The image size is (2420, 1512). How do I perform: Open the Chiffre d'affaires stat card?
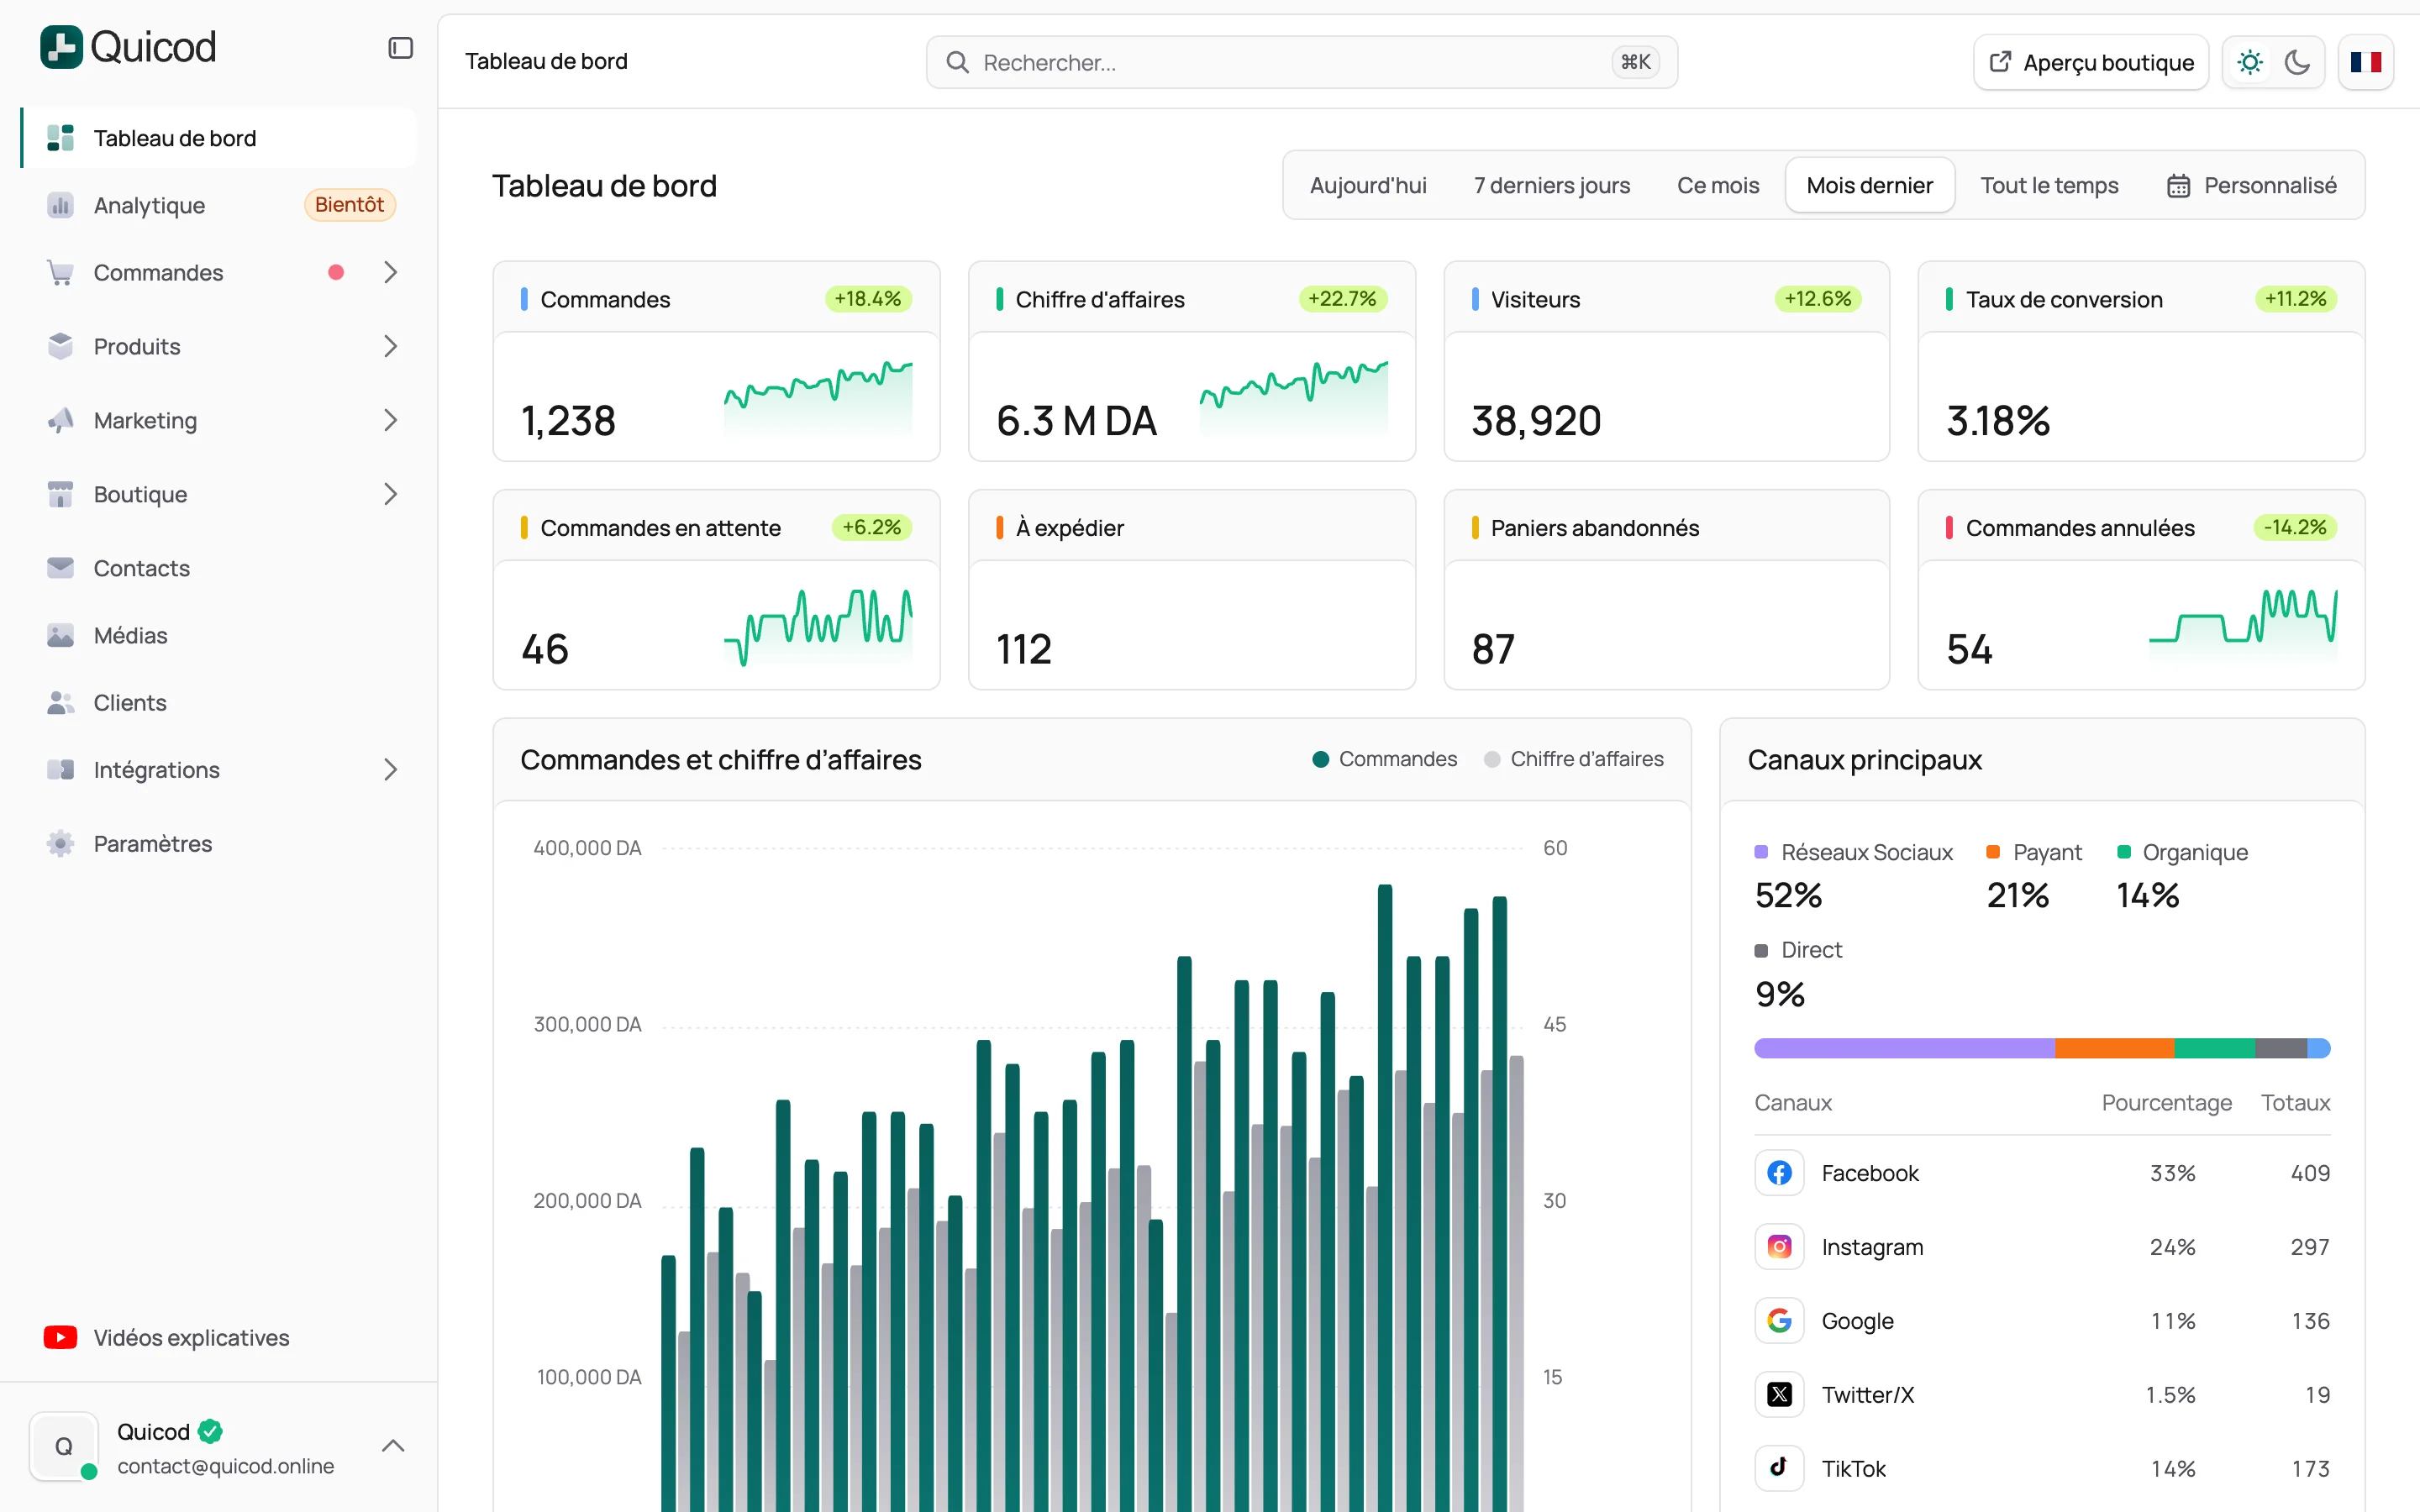point(1191,361)
